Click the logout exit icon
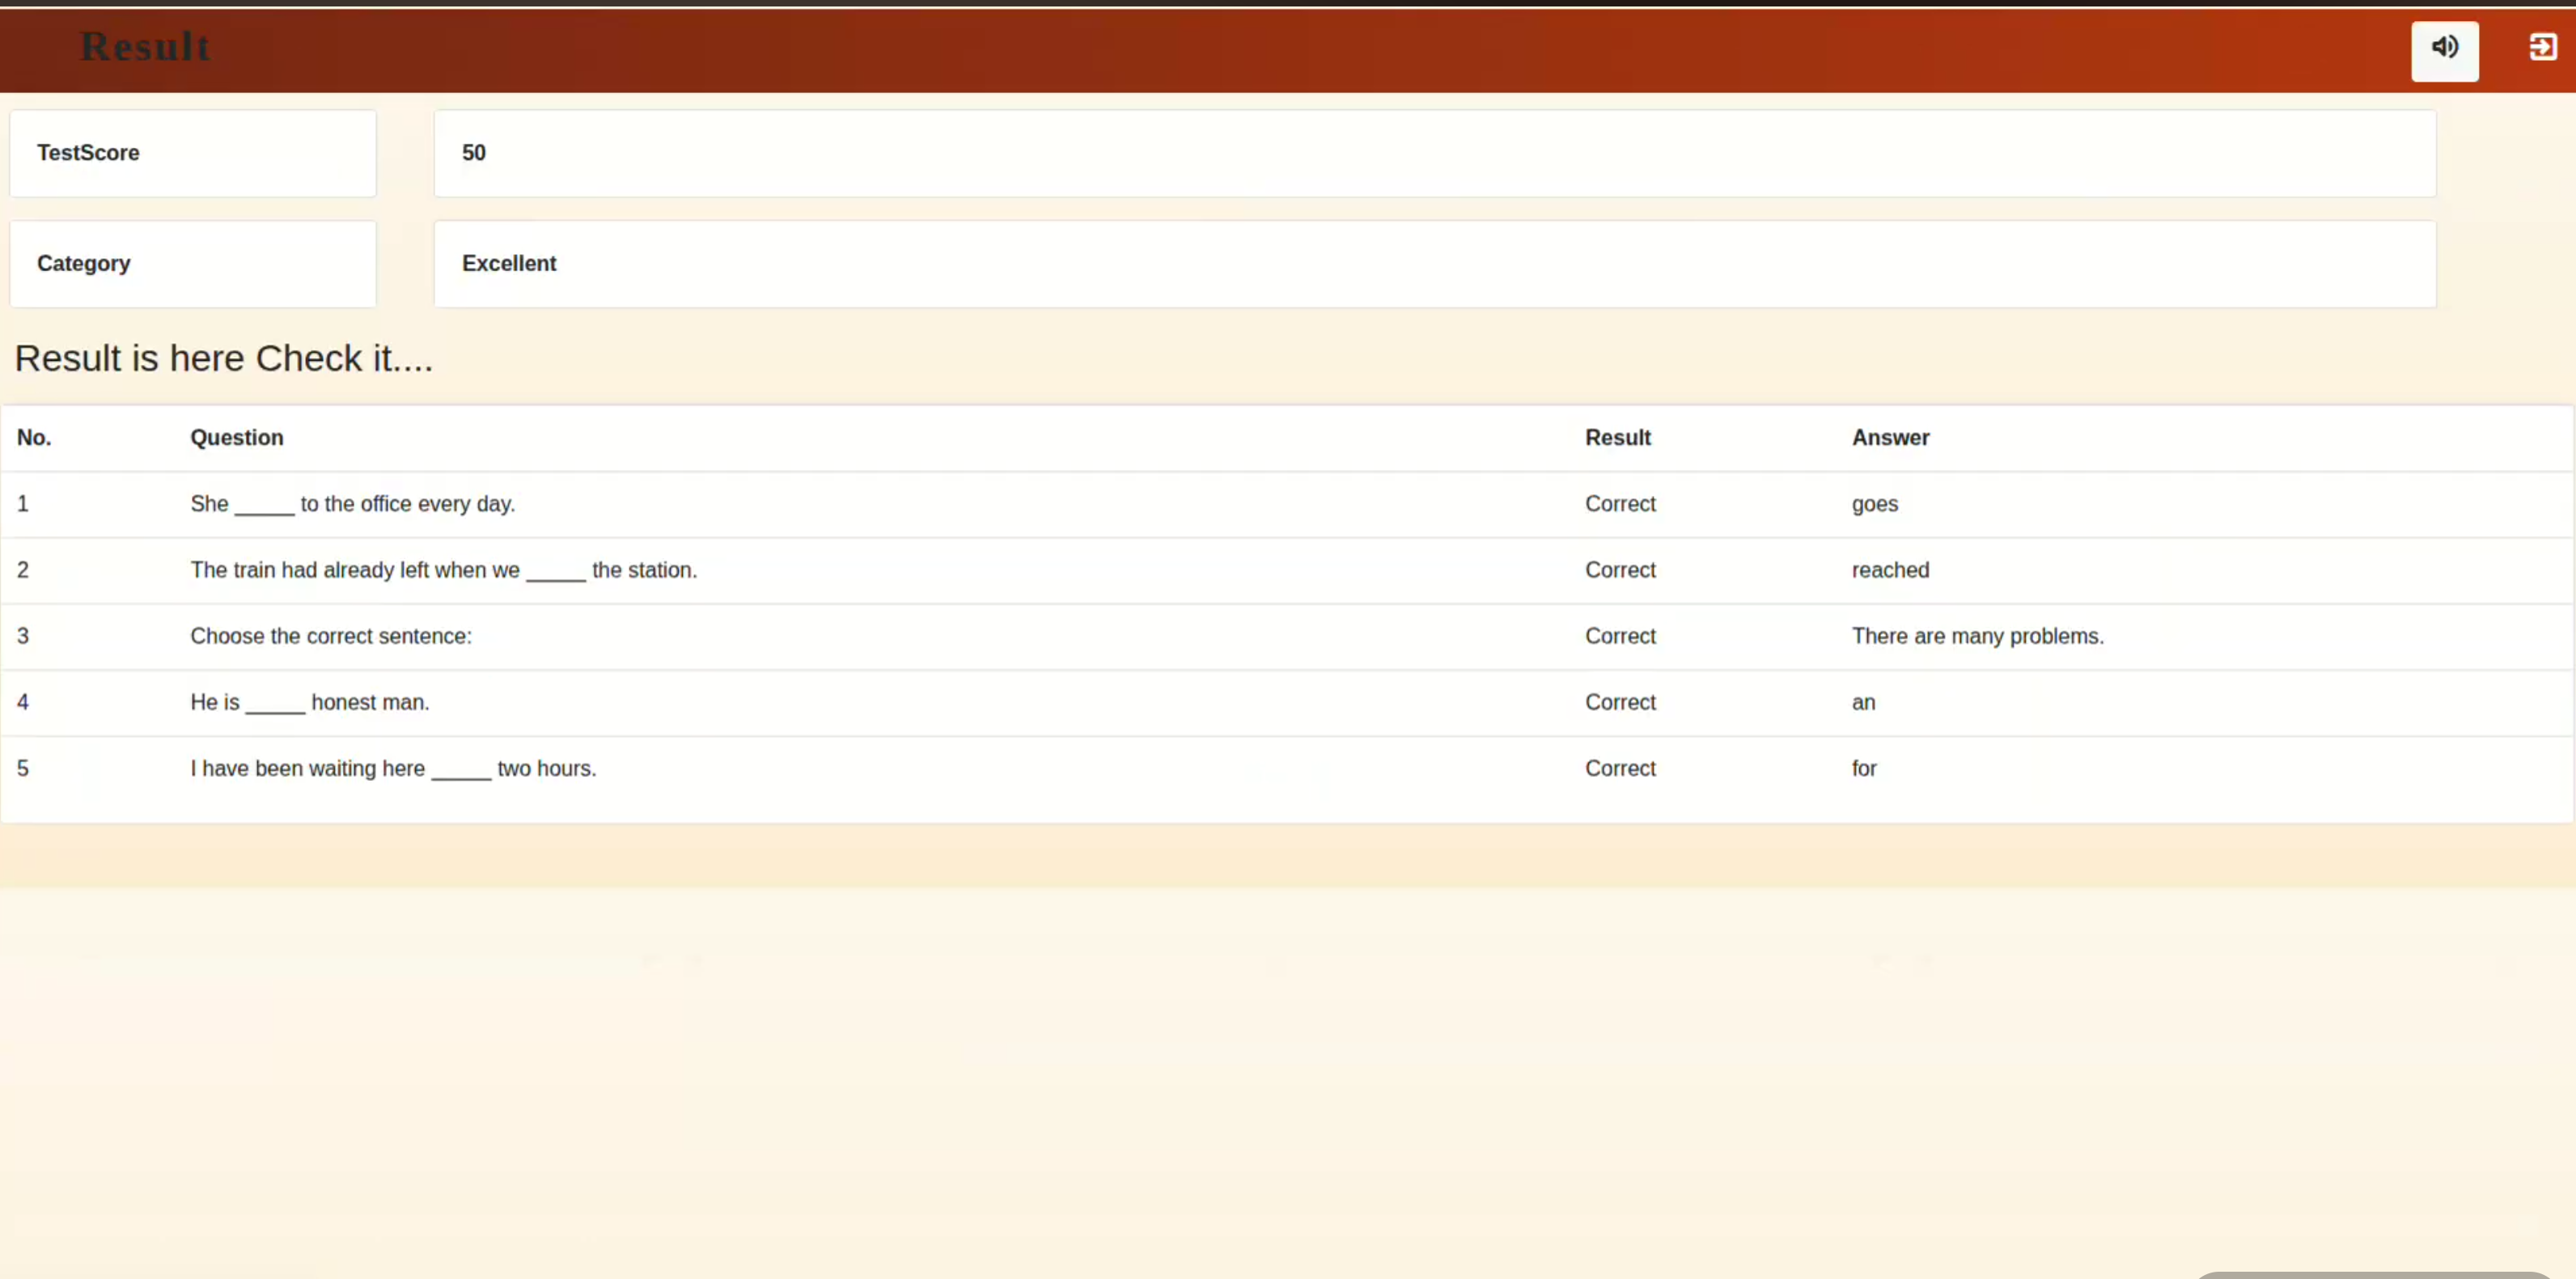2576x1279 pixels. point(2543,47)
